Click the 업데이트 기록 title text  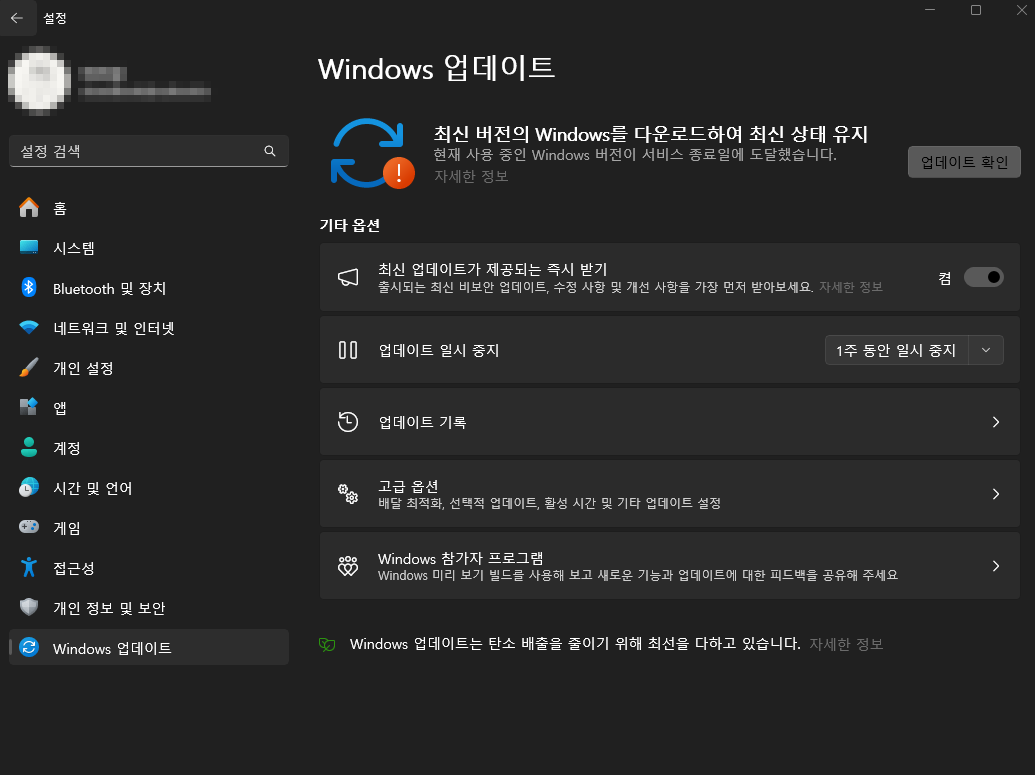tap(422, 422)
